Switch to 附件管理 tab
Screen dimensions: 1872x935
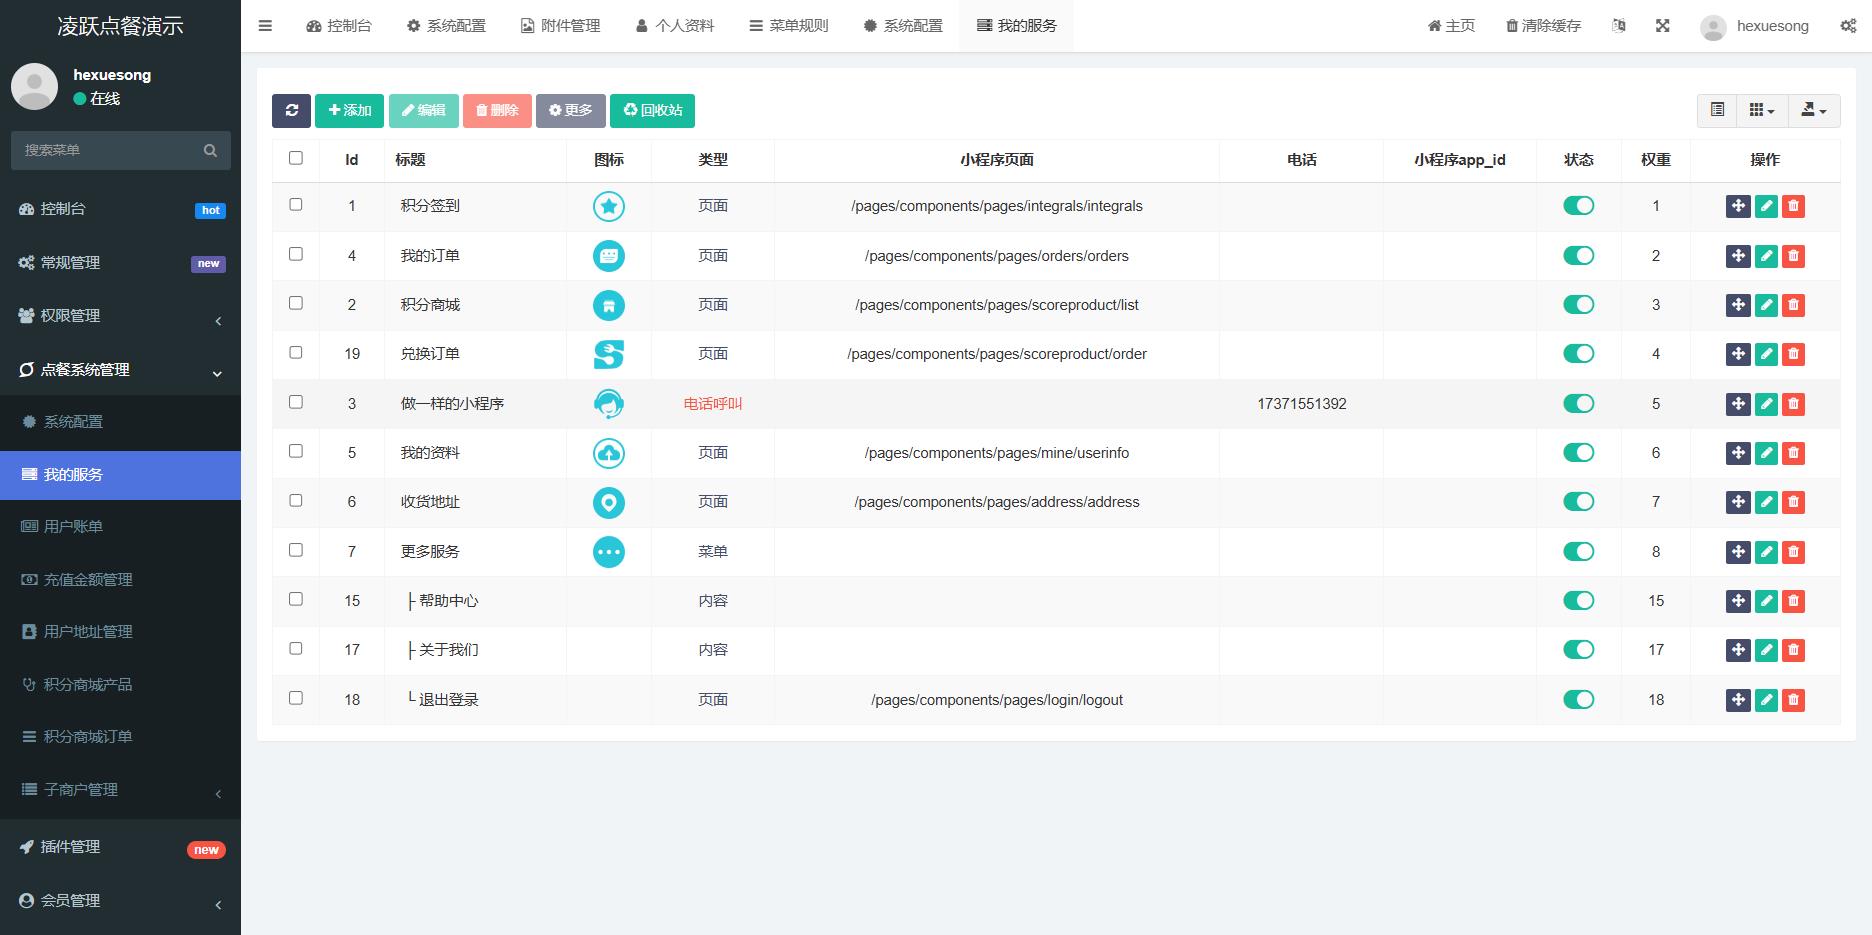[561, 26]
